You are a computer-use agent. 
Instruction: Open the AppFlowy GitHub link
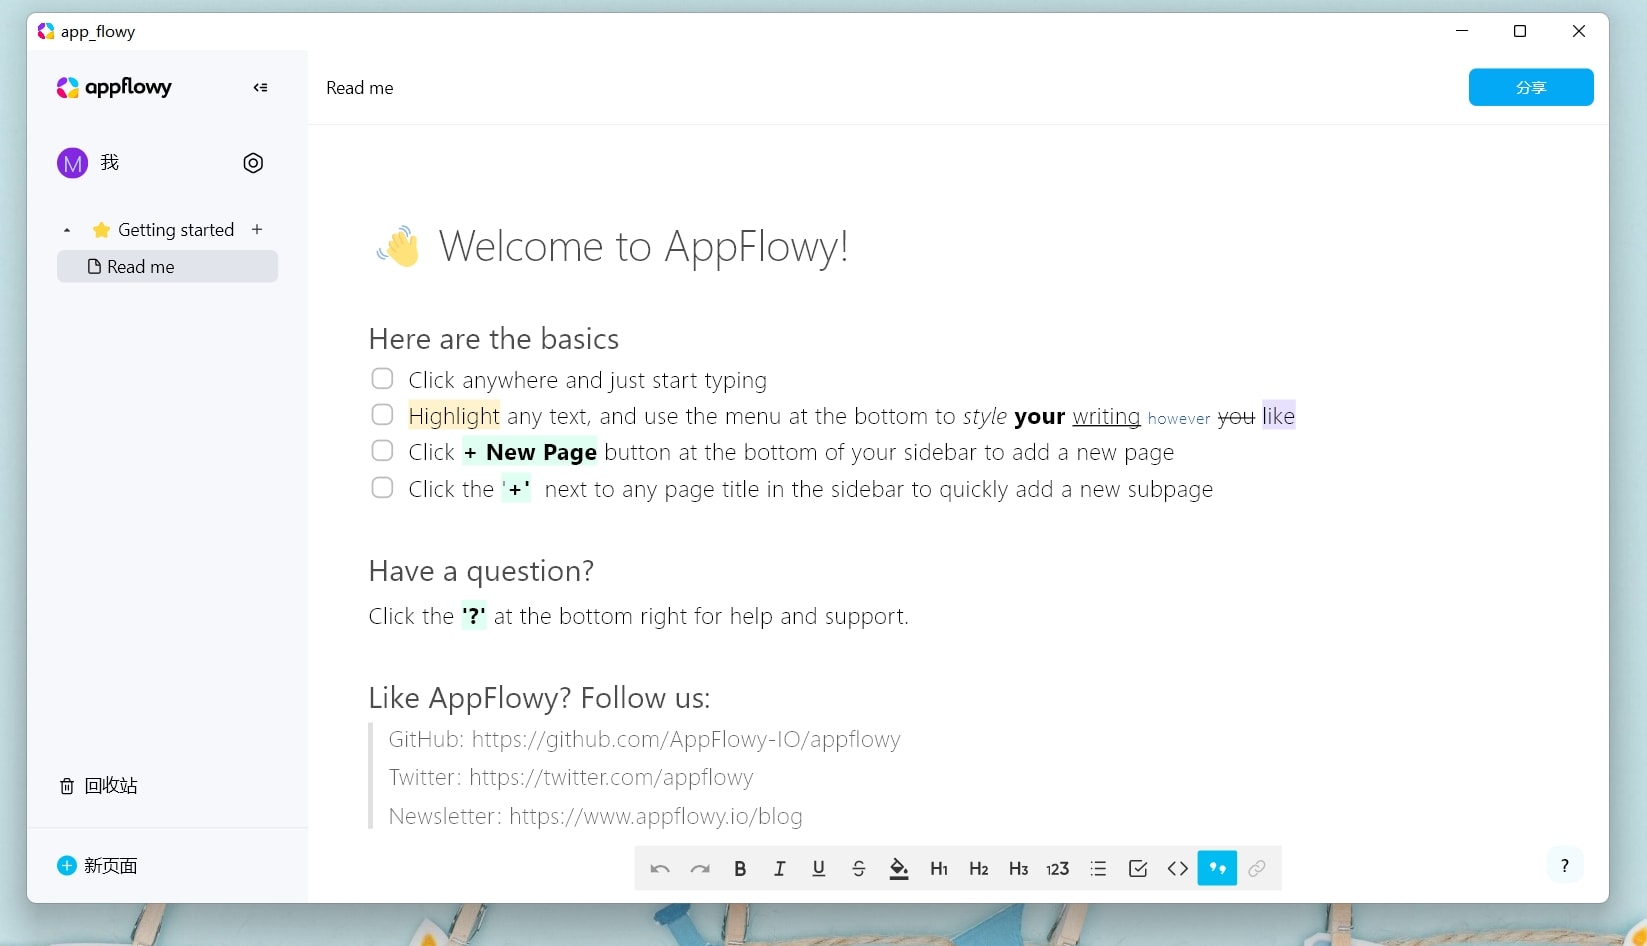(684, 739)
